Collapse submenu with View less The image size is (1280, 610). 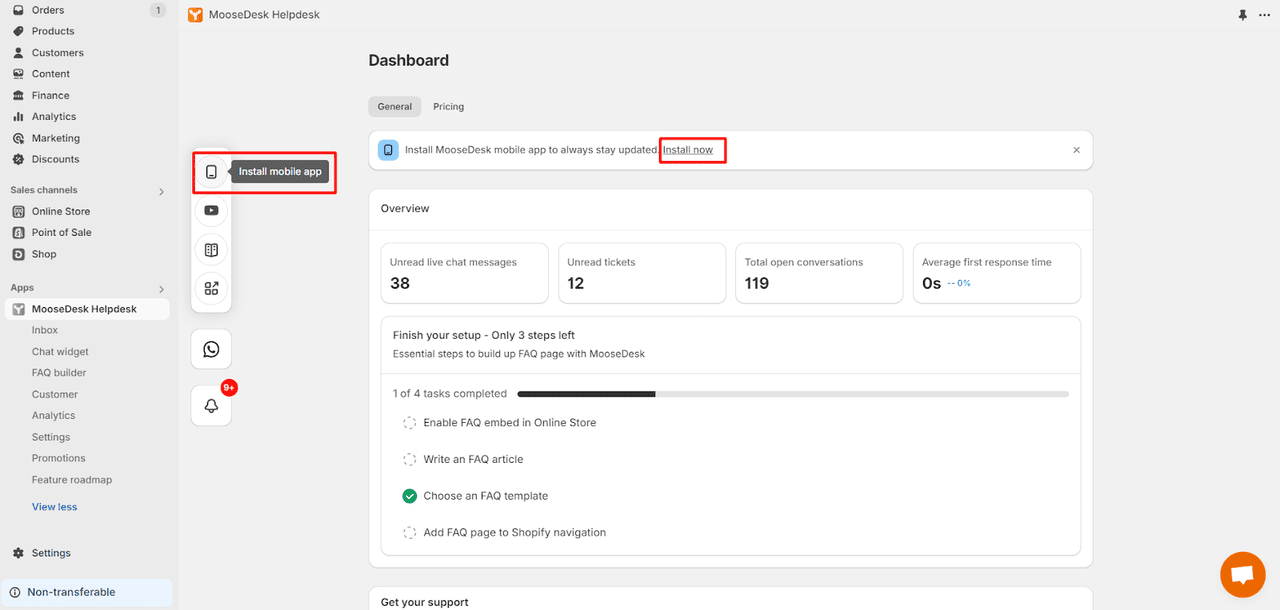click(x=54, y=507)
